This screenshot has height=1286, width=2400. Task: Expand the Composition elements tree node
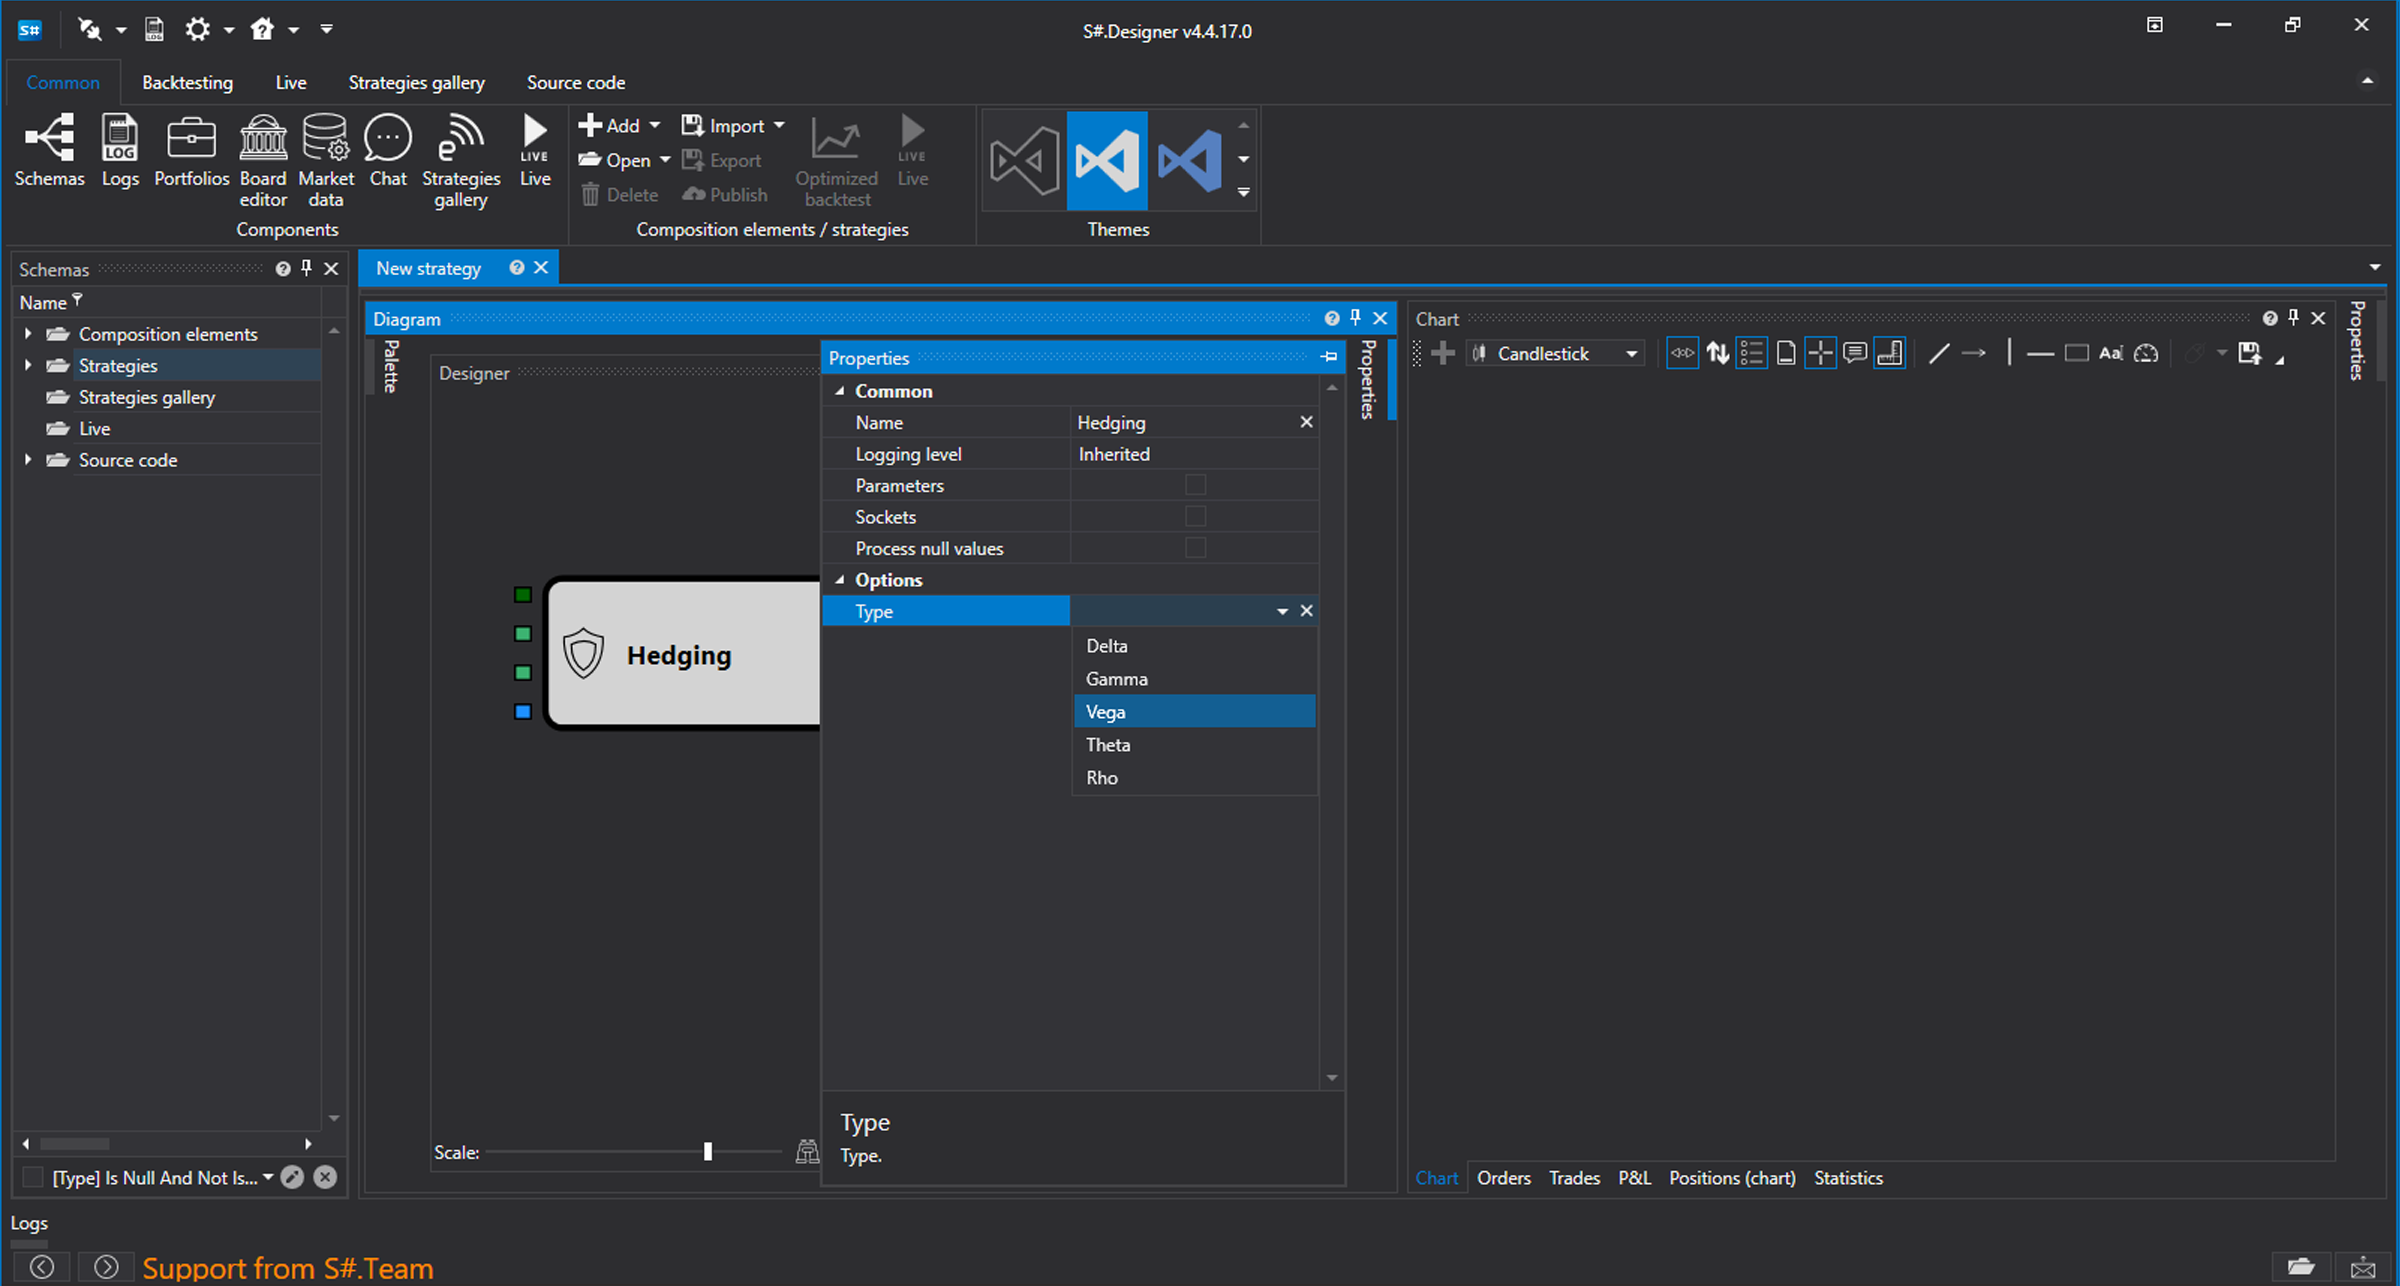(28, 334)
